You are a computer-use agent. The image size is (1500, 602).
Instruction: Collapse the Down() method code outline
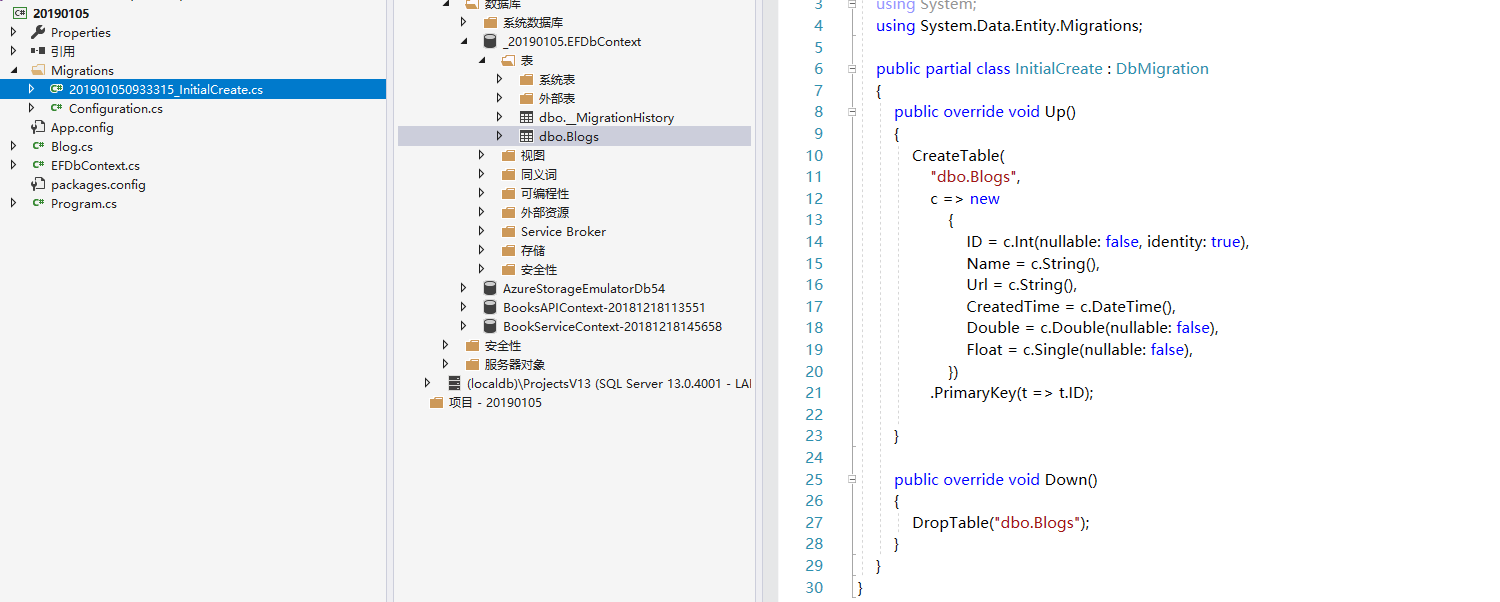pos(852,480)
